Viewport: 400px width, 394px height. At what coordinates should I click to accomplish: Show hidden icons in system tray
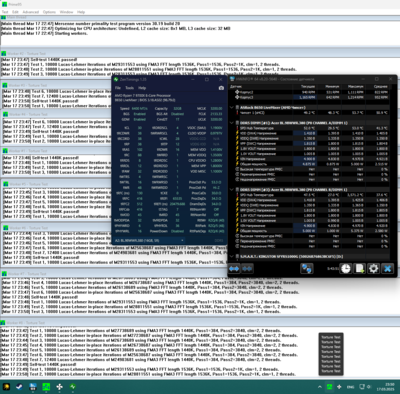(319, 387)
